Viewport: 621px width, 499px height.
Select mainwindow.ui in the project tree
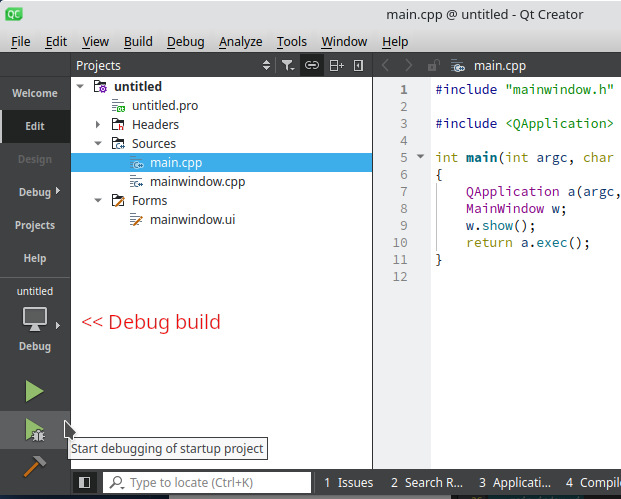coord(192,220)
